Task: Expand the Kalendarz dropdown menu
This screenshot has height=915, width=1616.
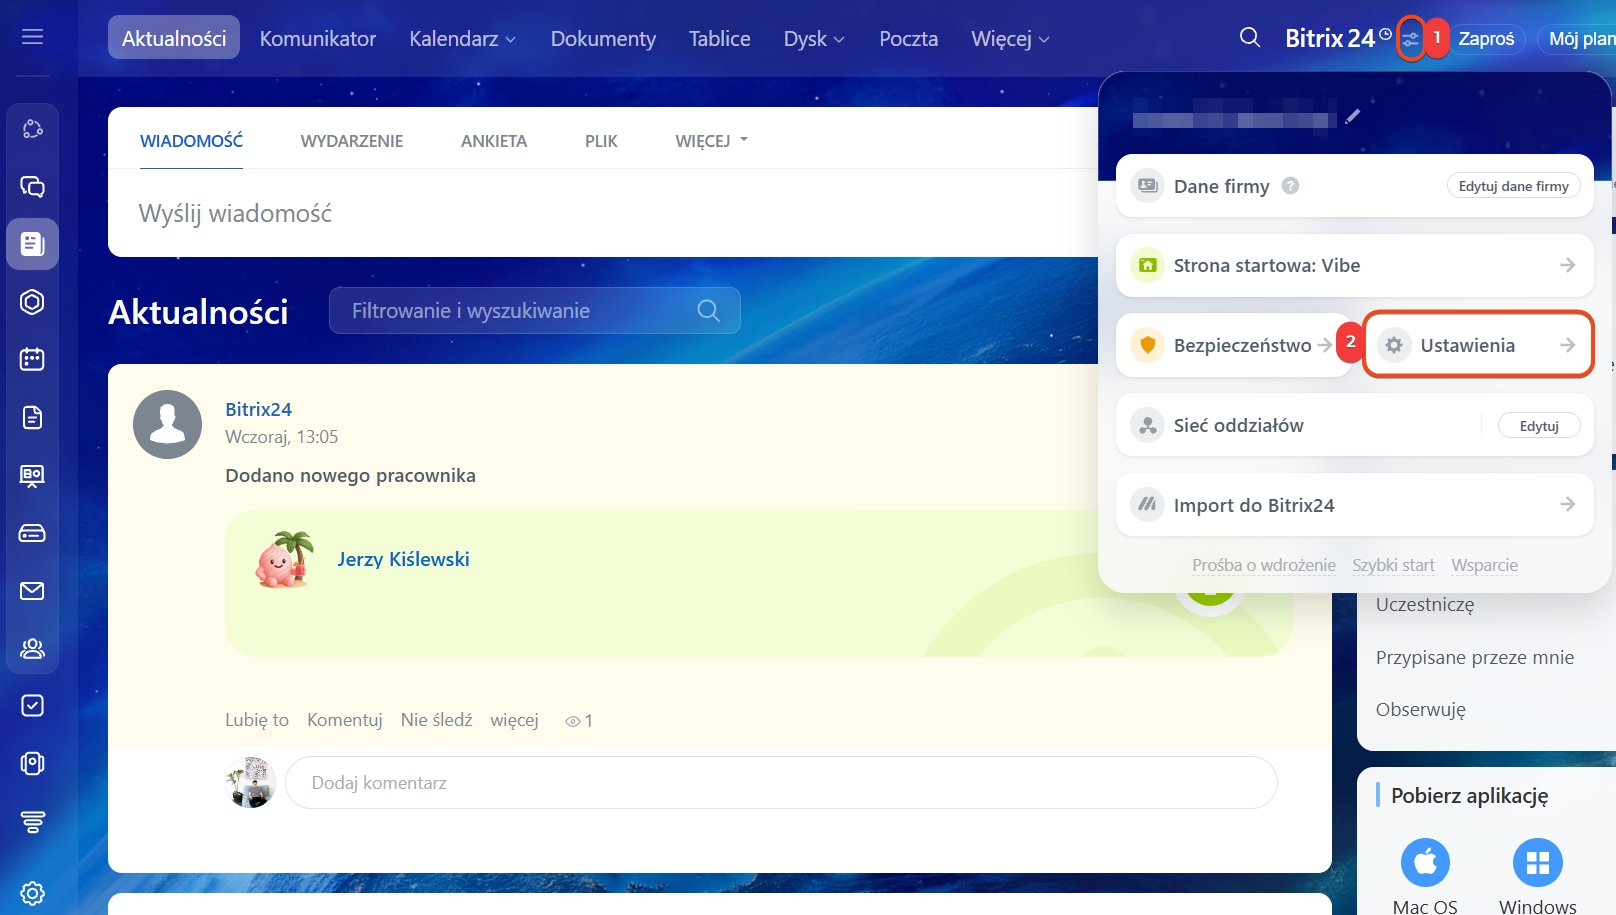Action: coord(462,39)
